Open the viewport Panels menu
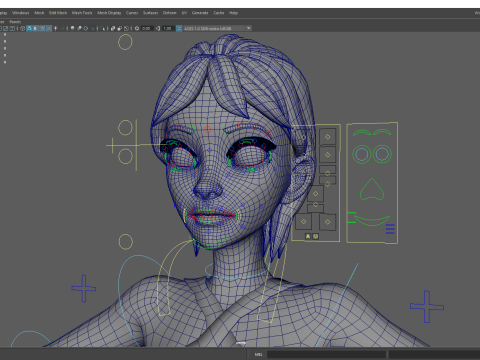 coord(15,22)
